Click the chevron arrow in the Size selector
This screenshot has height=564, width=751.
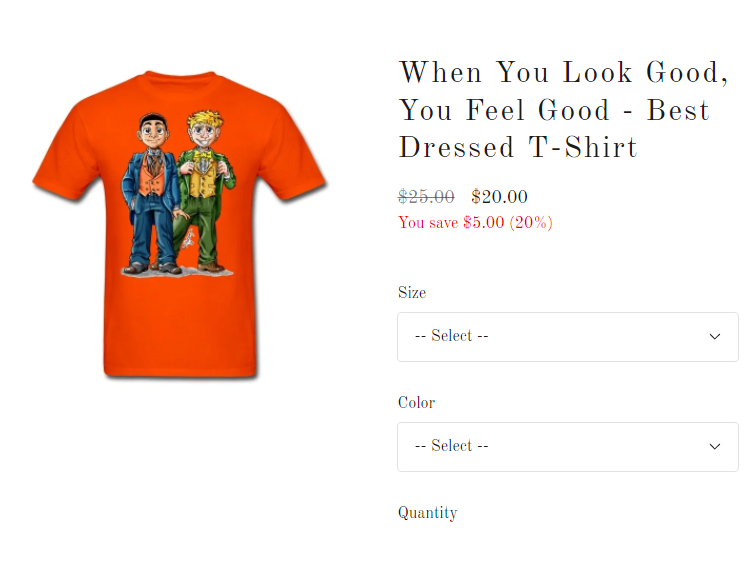pos(715,337)
